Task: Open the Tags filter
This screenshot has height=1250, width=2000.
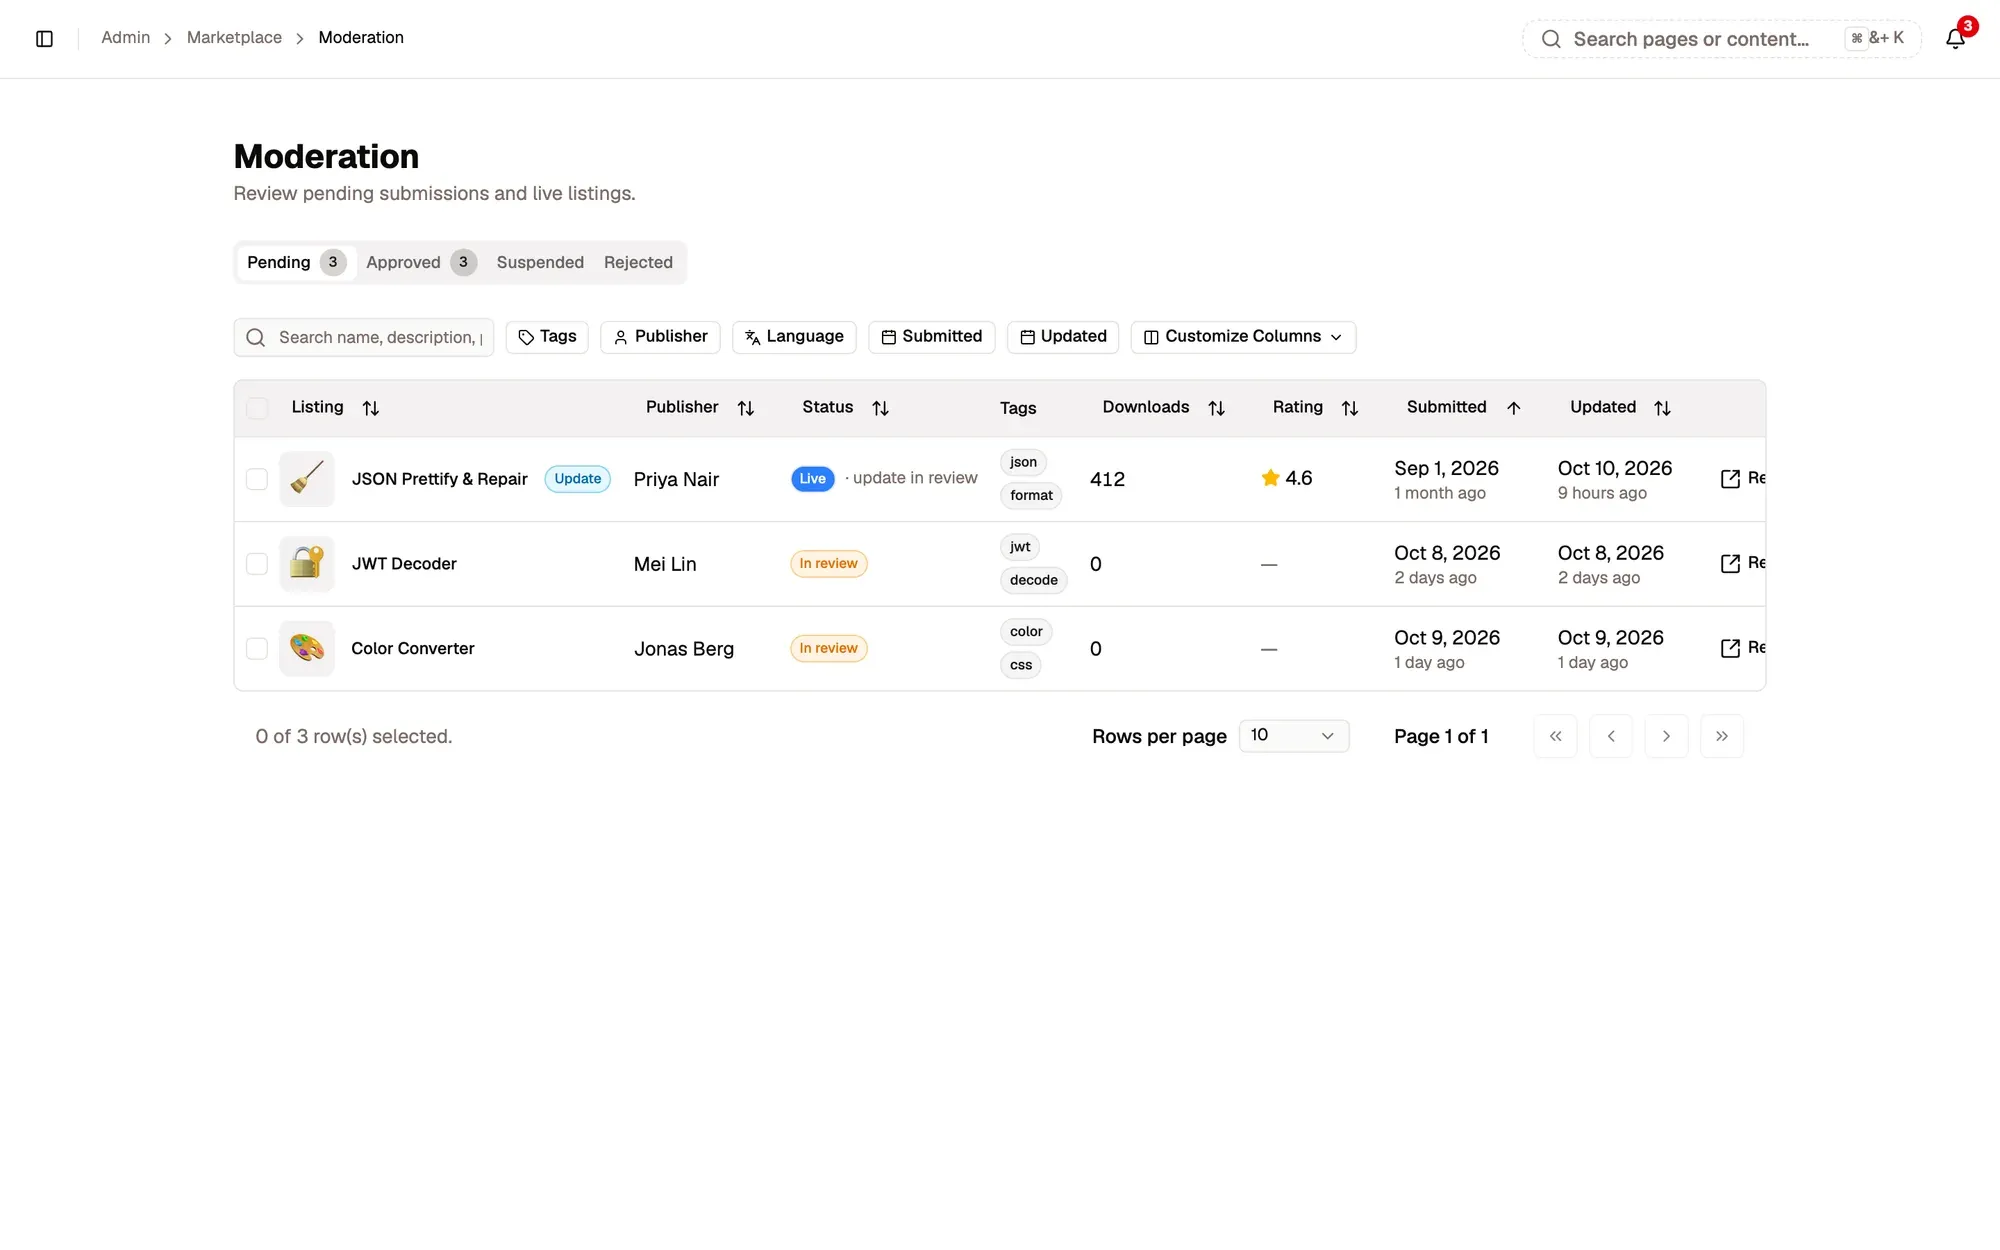Action: 547,337
